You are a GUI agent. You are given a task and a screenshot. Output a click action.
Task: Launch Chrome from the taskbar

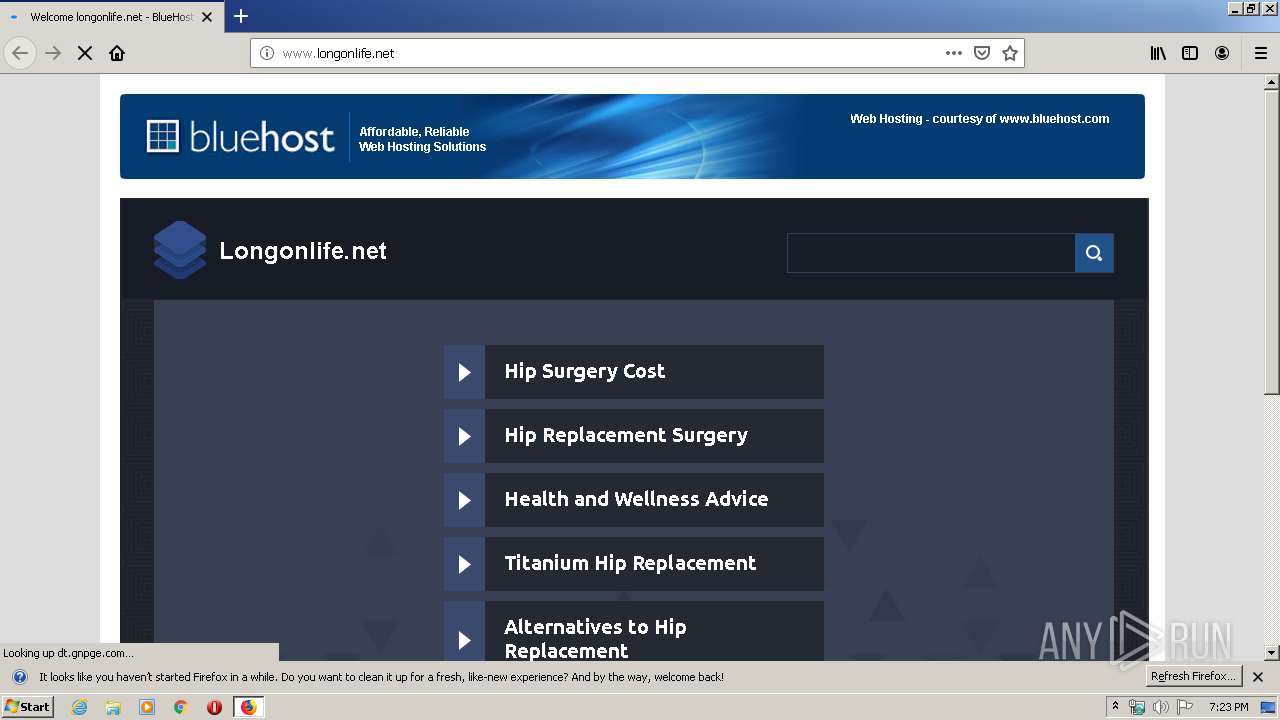180,707
